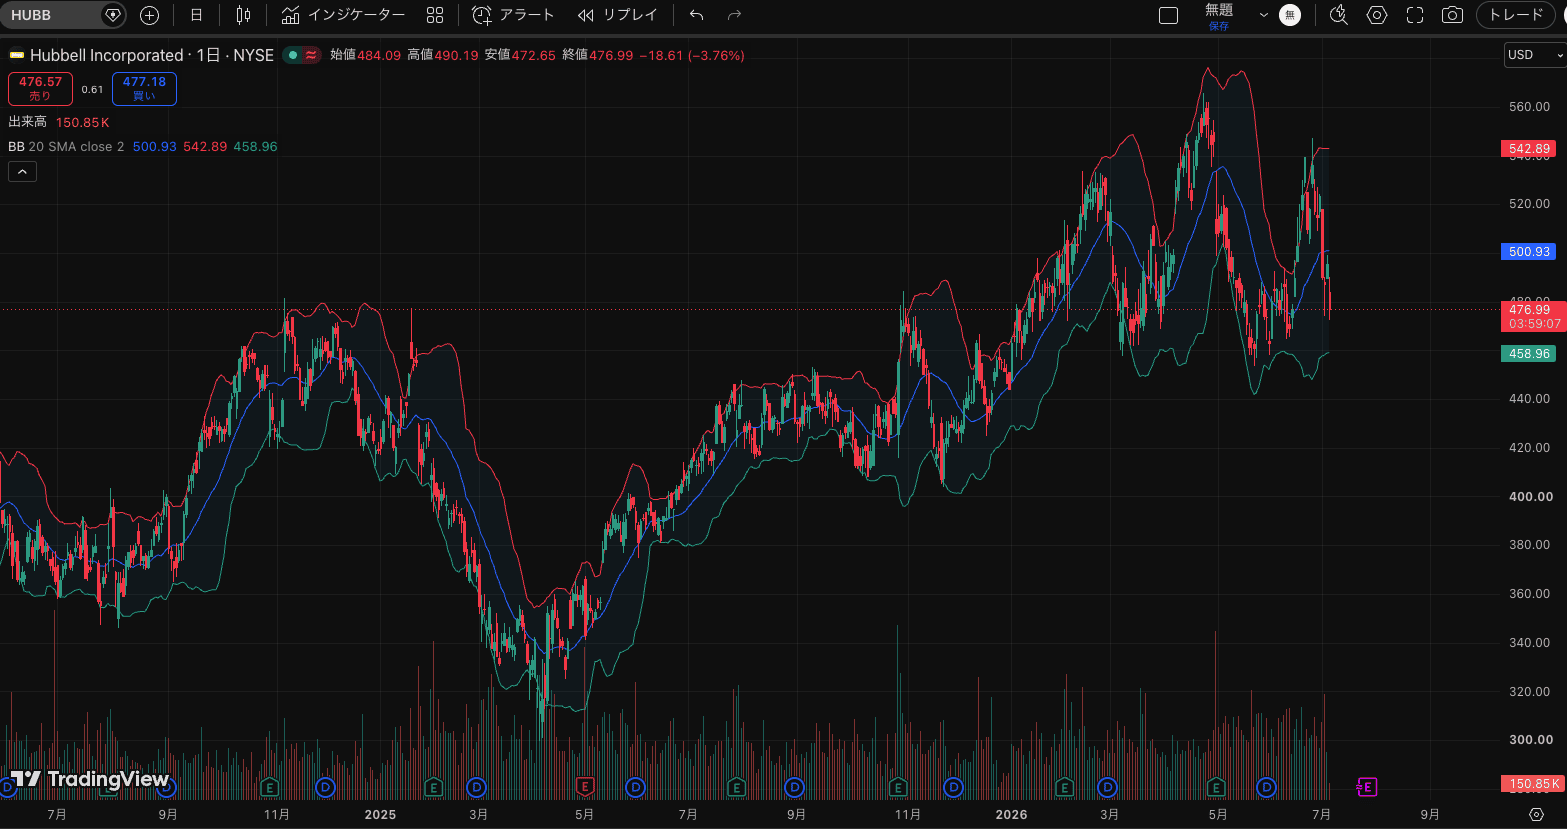Undo the last chart action
Image resolution: width=1567 pixels, height=829 pixels.
[697, 15]
